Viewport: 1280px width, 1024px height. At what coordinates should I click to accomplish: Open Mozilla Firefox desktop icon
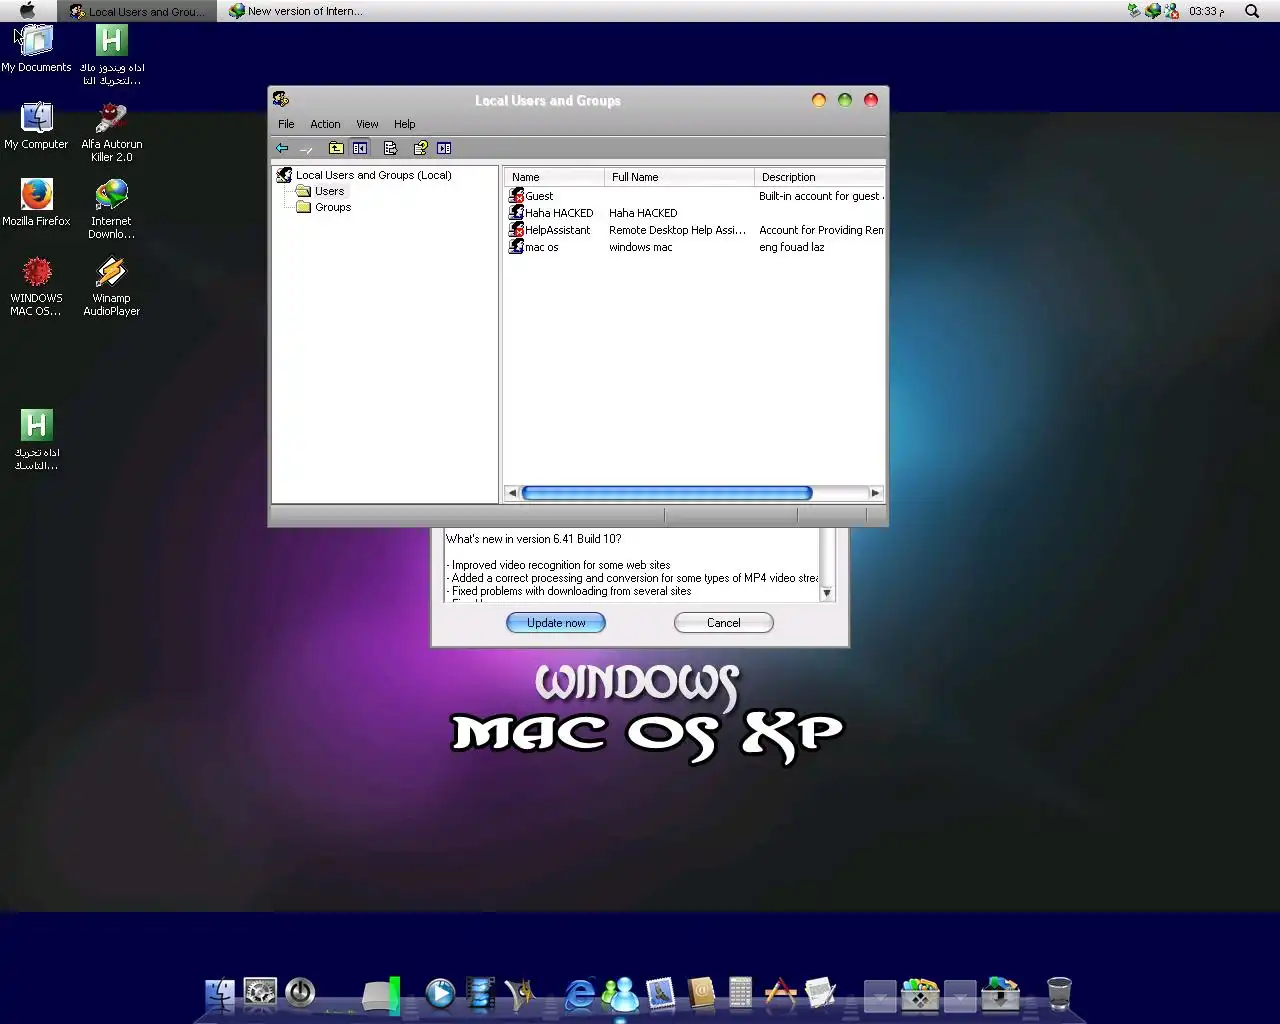click(36, 203)
